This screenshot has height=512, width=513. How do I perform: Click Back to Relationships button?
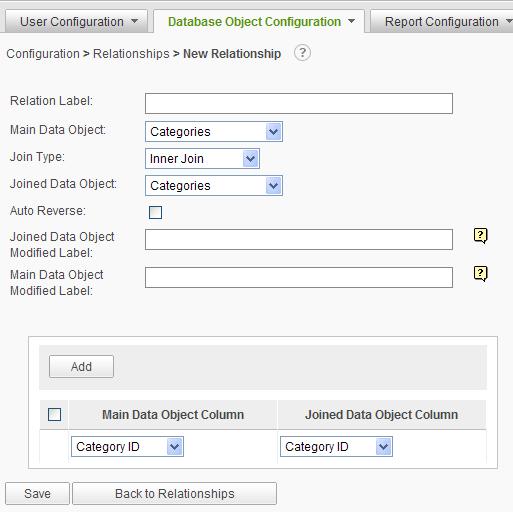click(x=175, y=494)
